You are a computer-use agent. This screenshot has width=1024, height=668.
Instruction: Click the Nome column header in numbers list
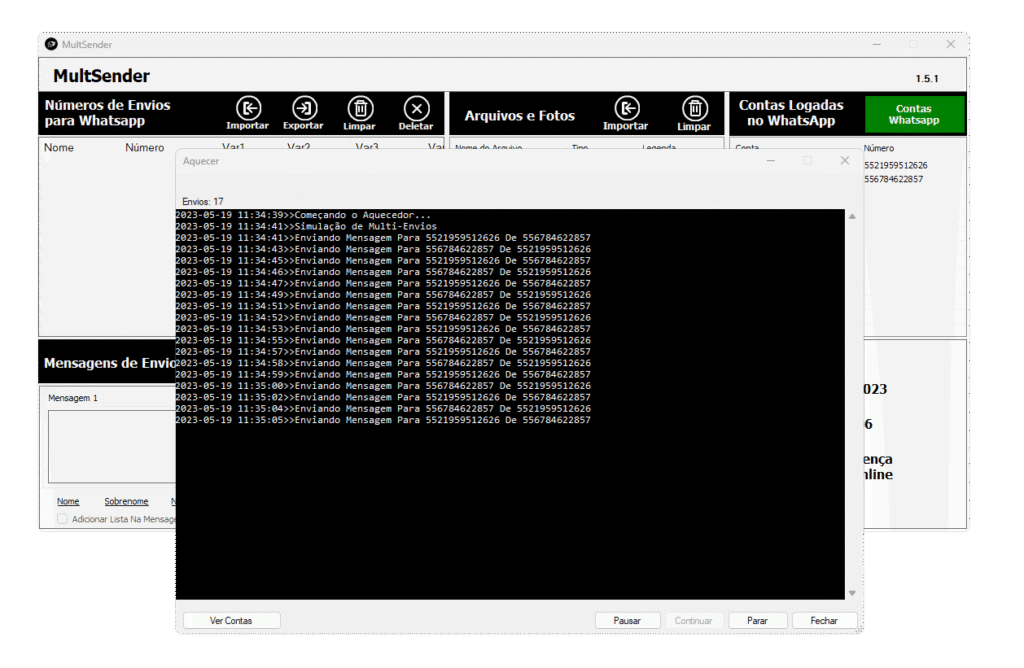[x=59, y=148]
